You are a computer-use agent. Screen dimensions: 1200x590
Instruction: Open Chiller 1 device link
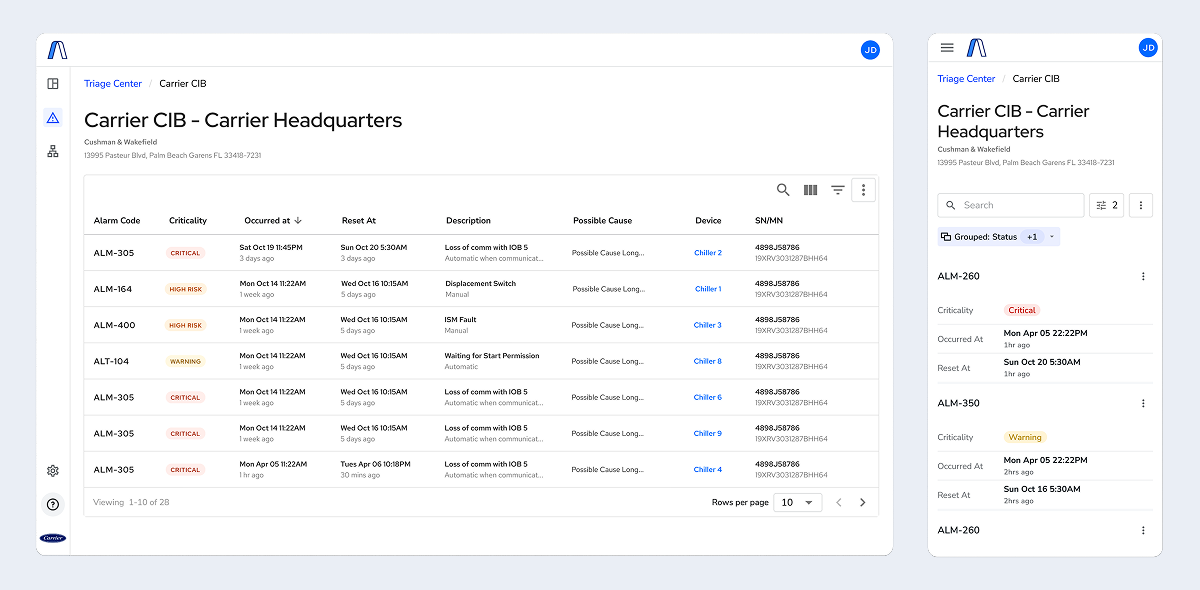point(708,289)
